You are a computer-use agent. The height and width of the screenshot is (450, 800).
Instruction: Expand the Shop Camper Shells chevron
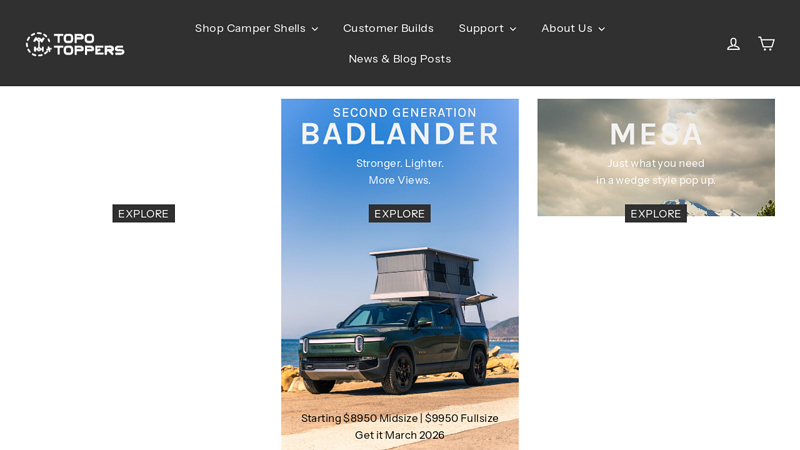click(315, 29)
